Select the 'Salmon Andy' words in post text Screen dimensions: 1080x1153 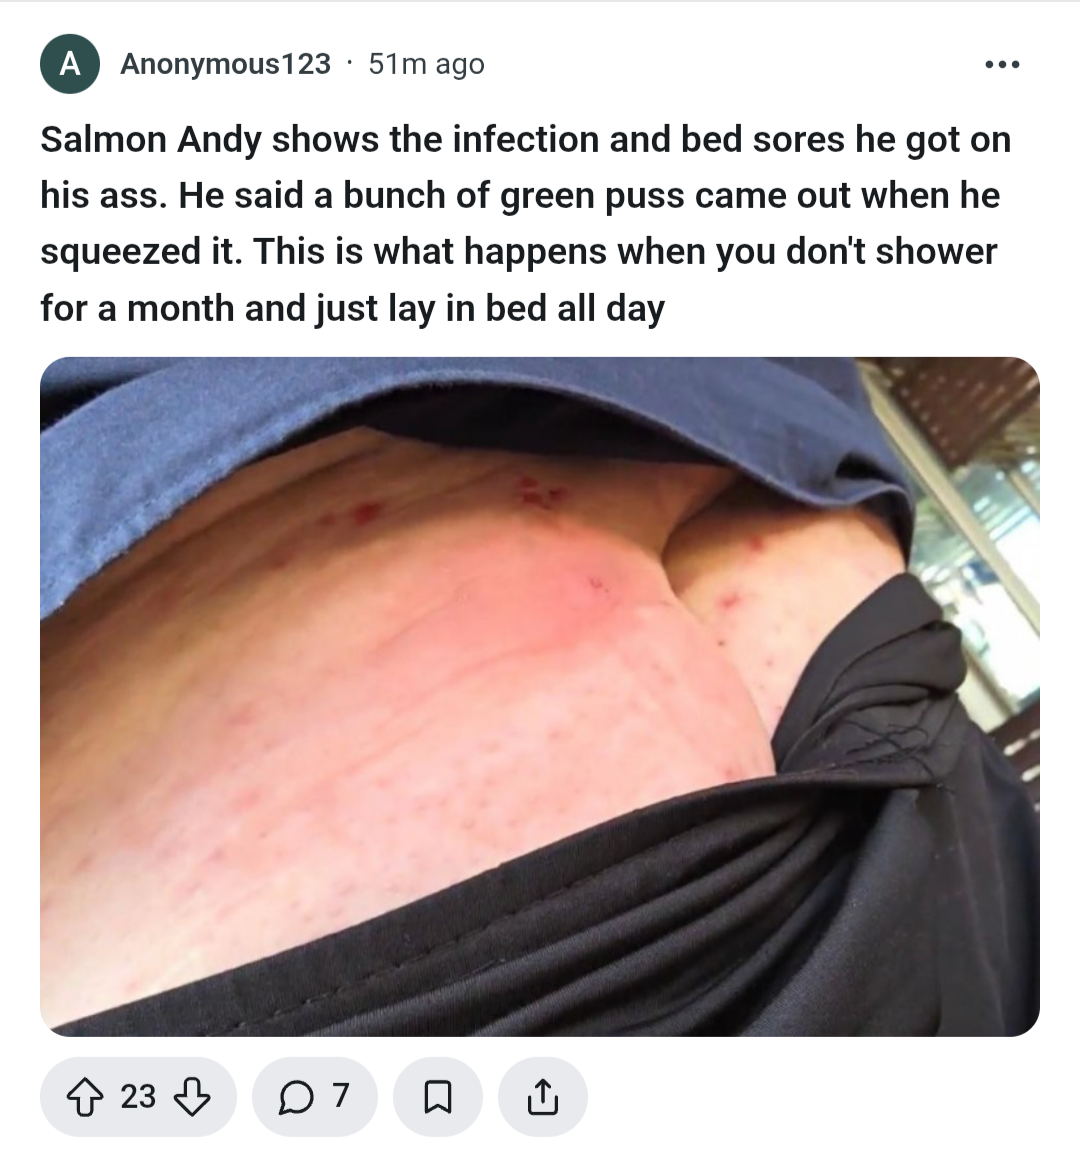[x=151, y=140]
